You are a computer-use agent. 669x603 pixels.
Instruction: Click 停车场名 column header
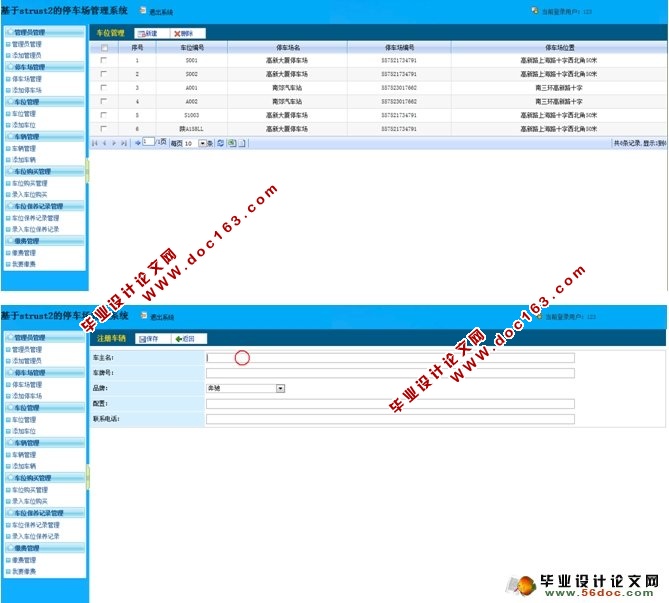[288, 48]
